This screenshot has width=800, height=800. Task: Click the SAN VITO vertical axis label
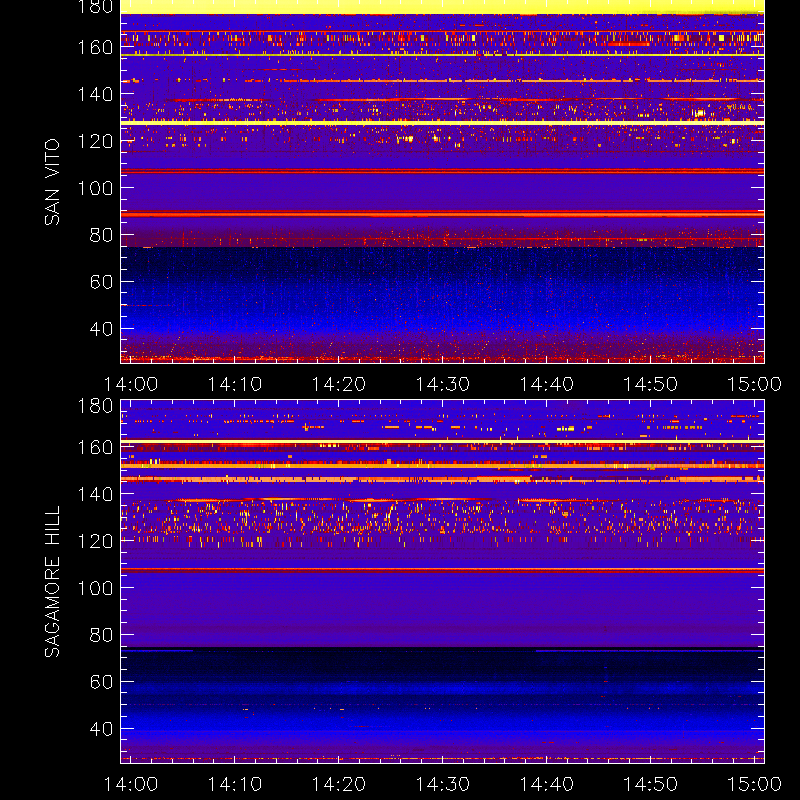tap(52, 182)
